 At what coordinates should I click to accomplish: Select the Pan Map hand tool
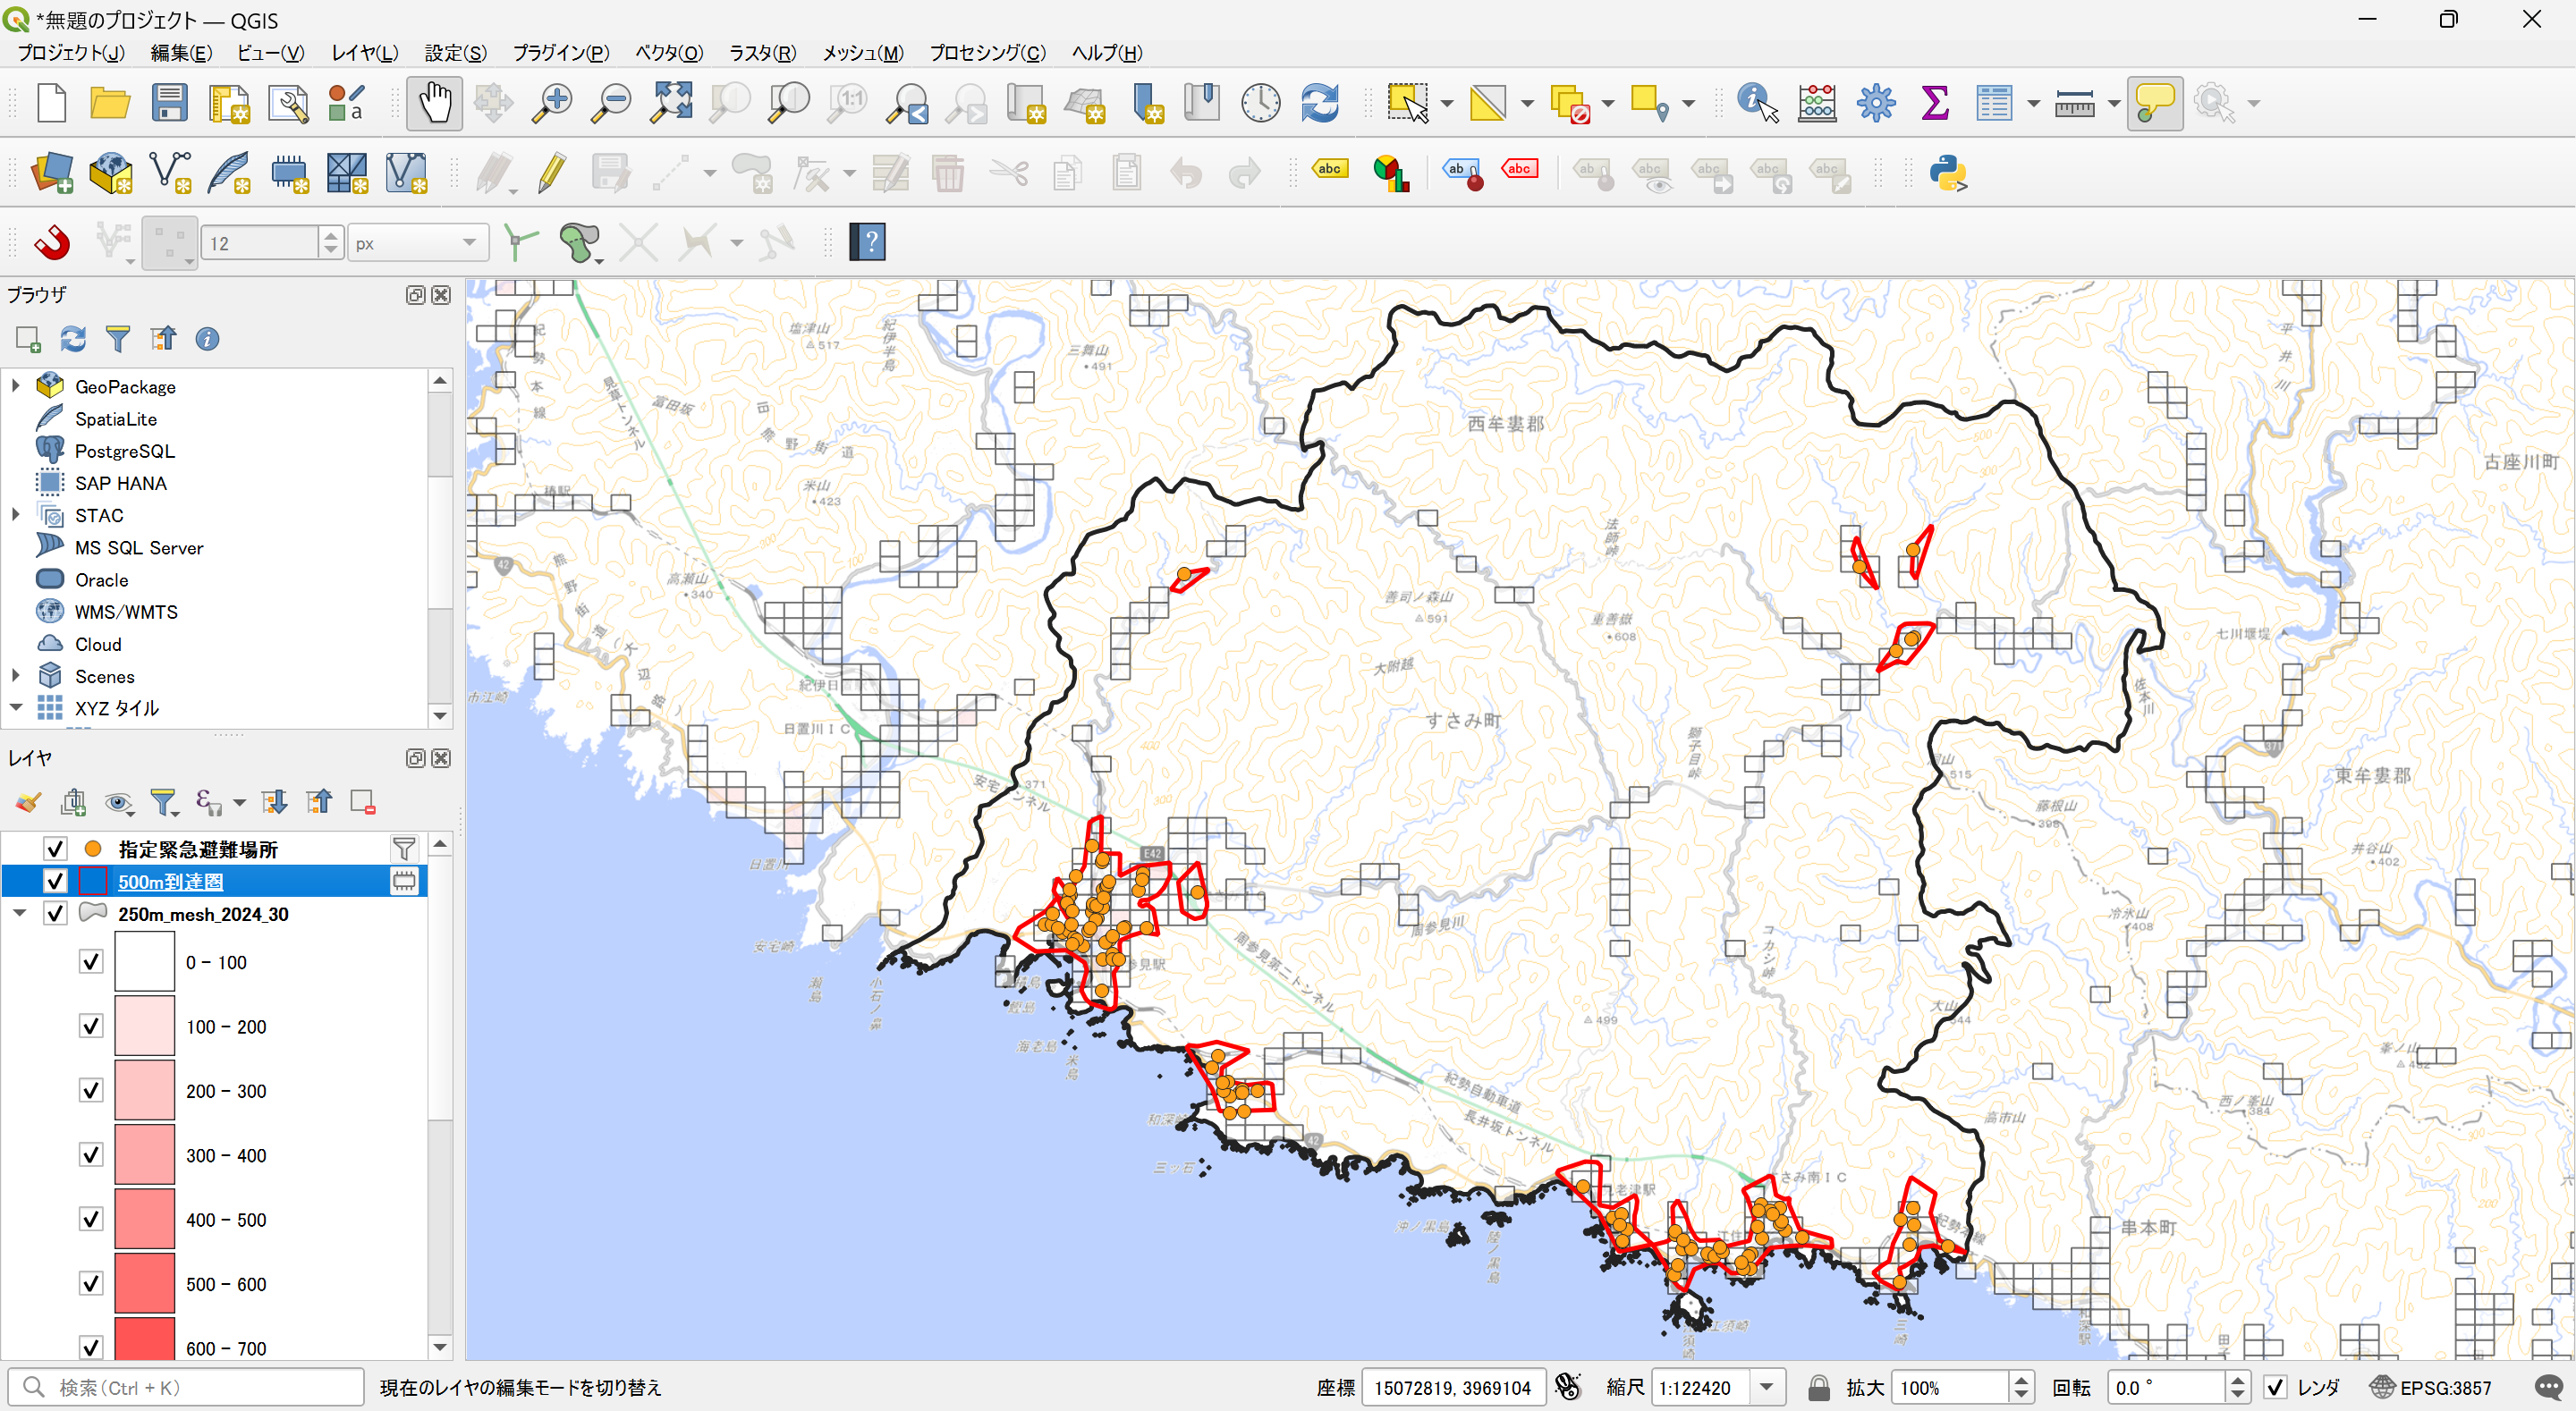434,103
